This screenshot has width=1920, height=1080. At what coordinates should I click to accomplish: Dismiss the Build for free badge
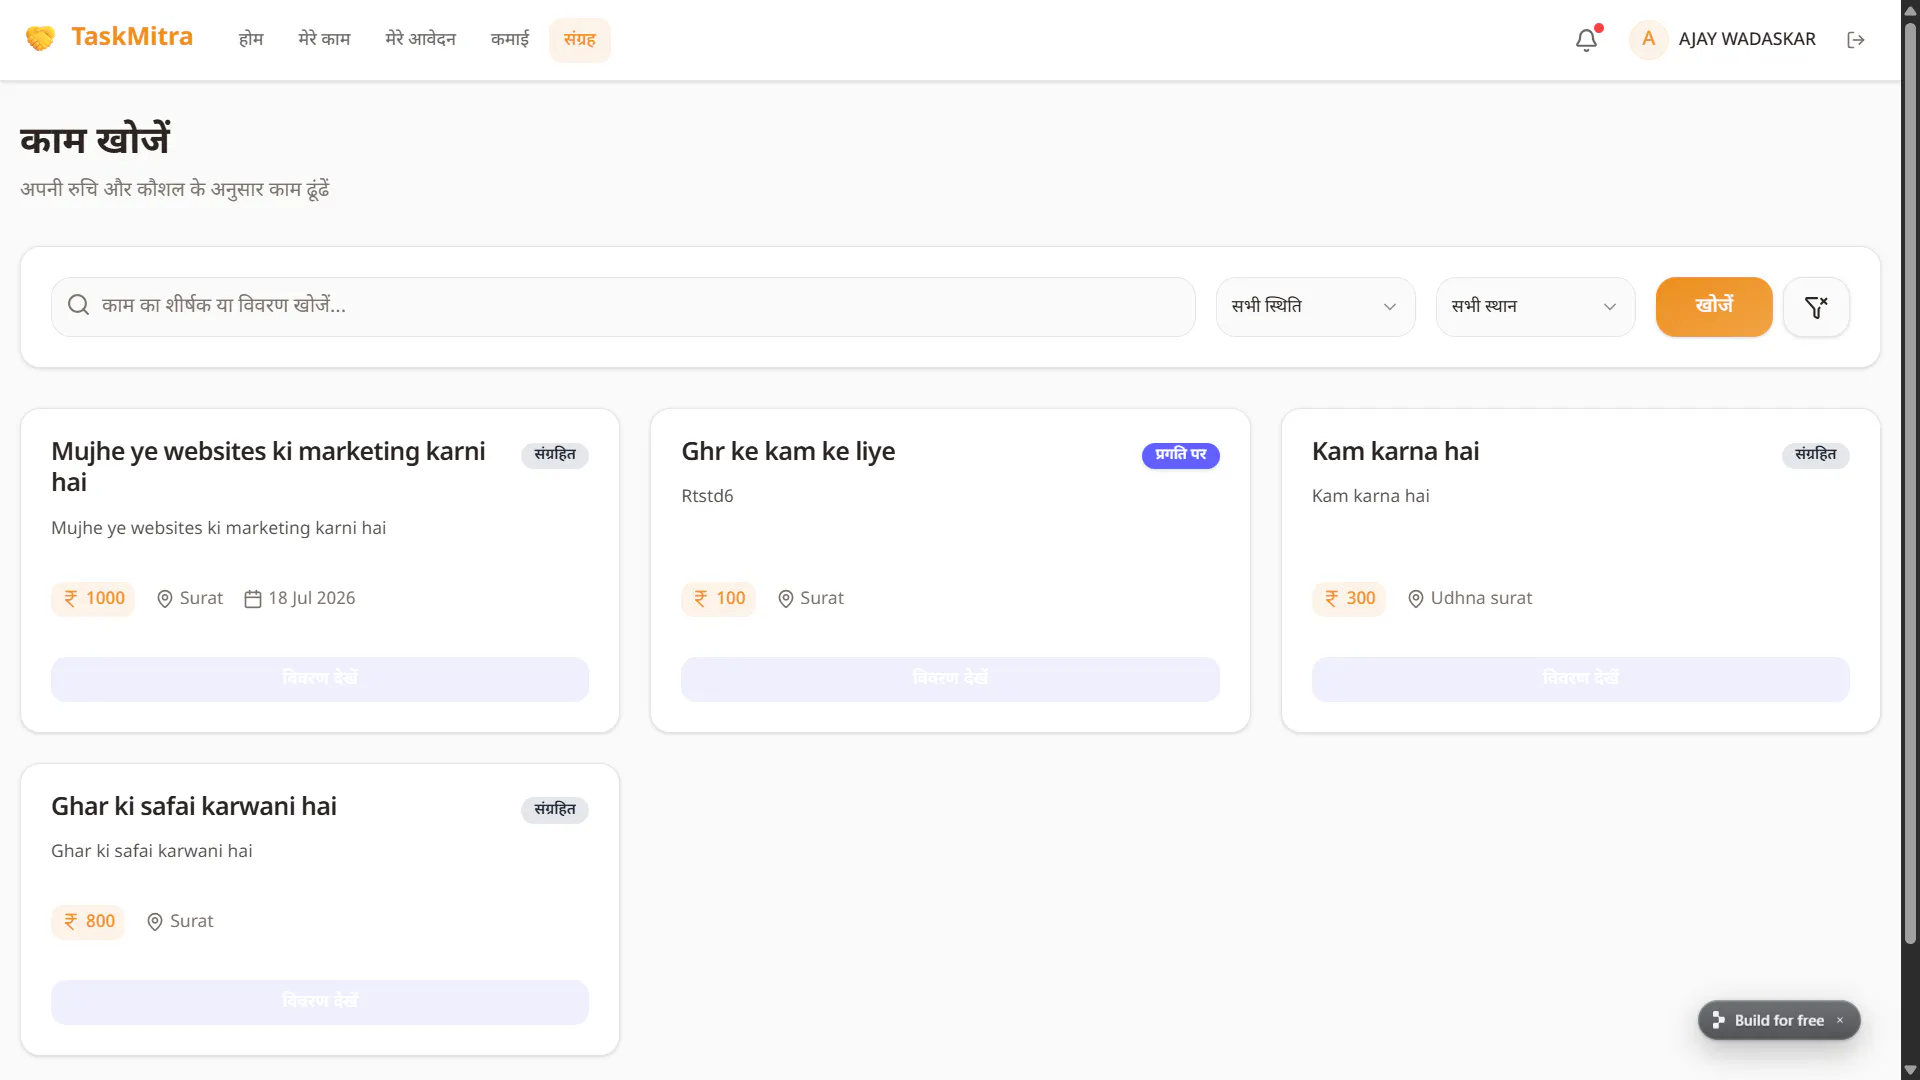click(1840, 1020)
